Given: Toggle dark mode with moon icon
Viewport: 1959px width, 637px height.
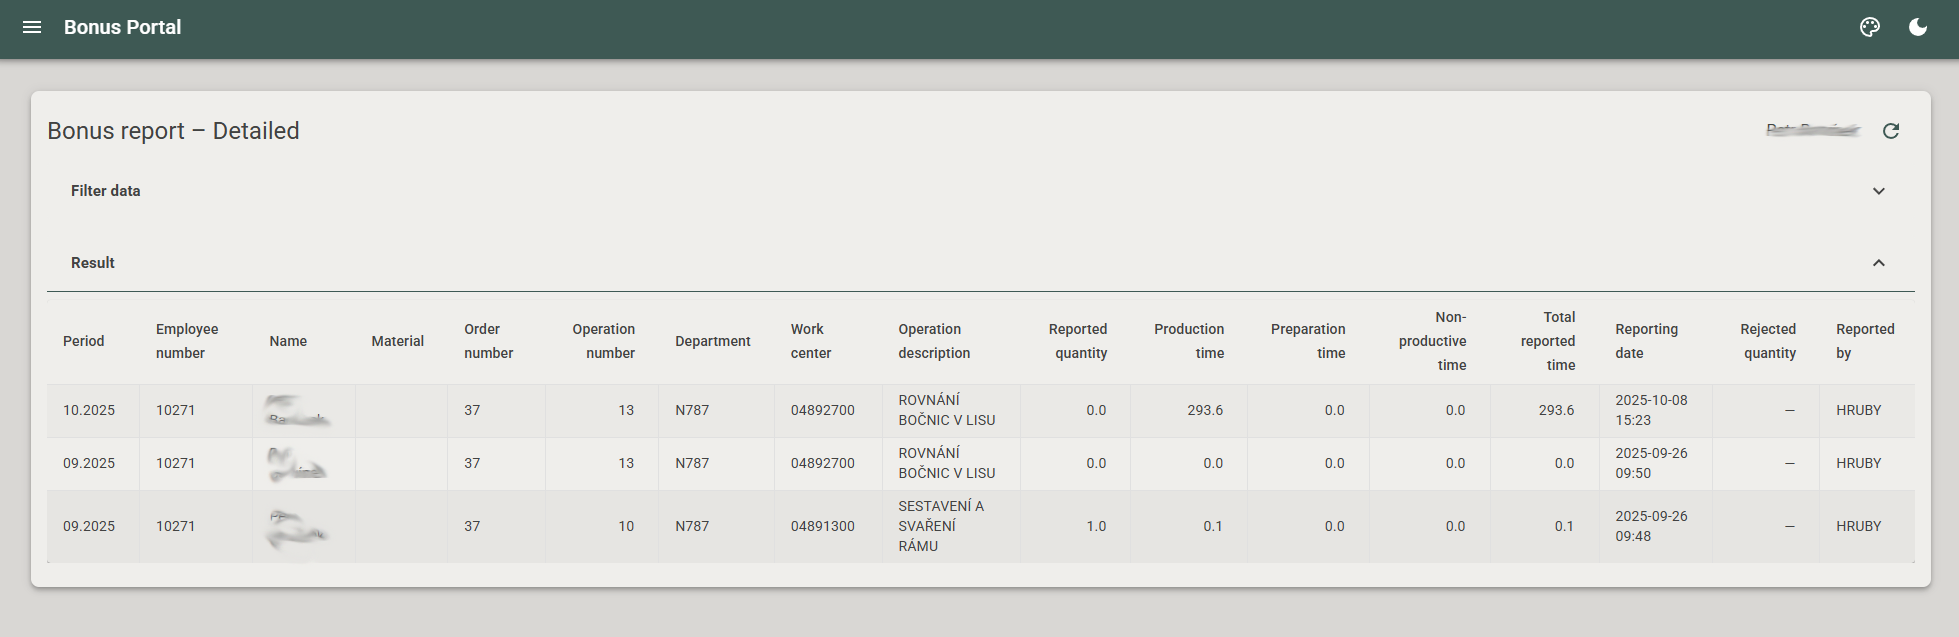Looking at the screenshot, I should coord(1917,27).
